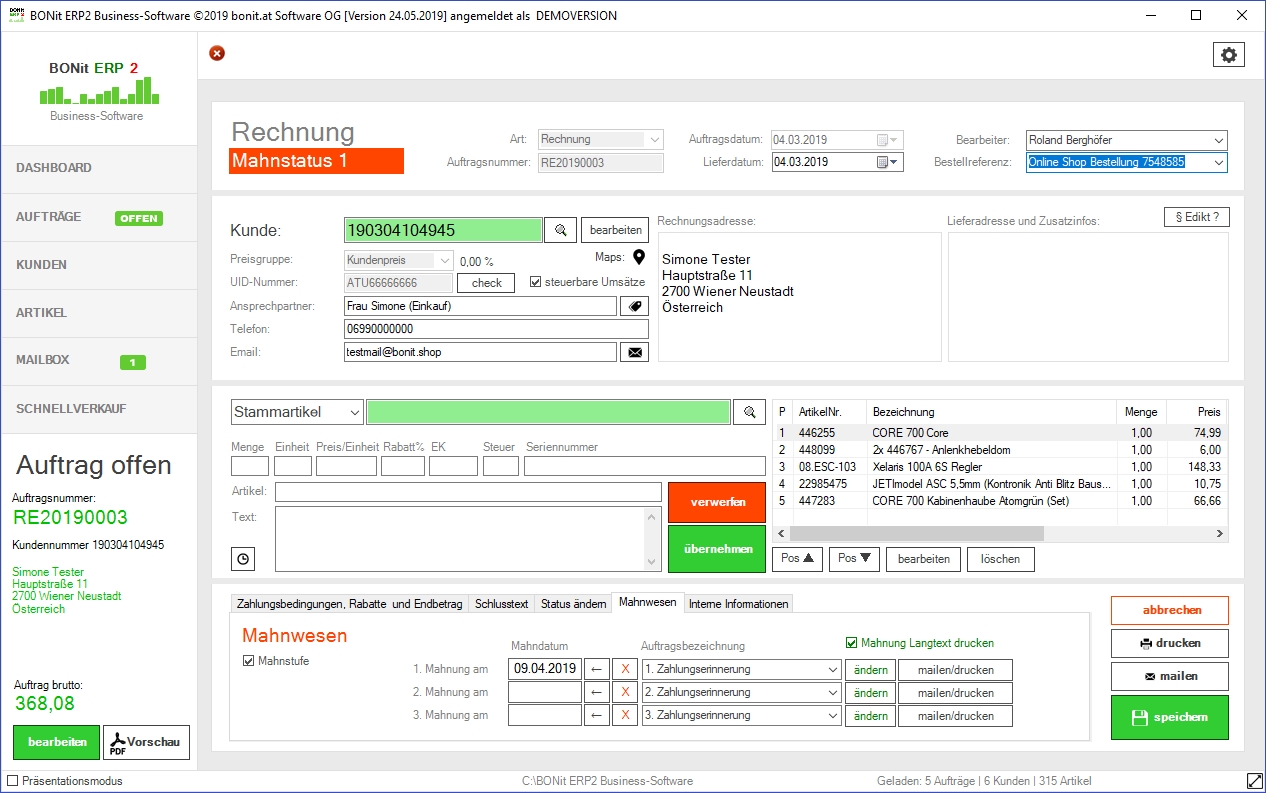Open the 3. Zahlungserinnerung dropdown
This screenshot has height=793, width=1266.
pyautogui.click(x=832, y=716)
